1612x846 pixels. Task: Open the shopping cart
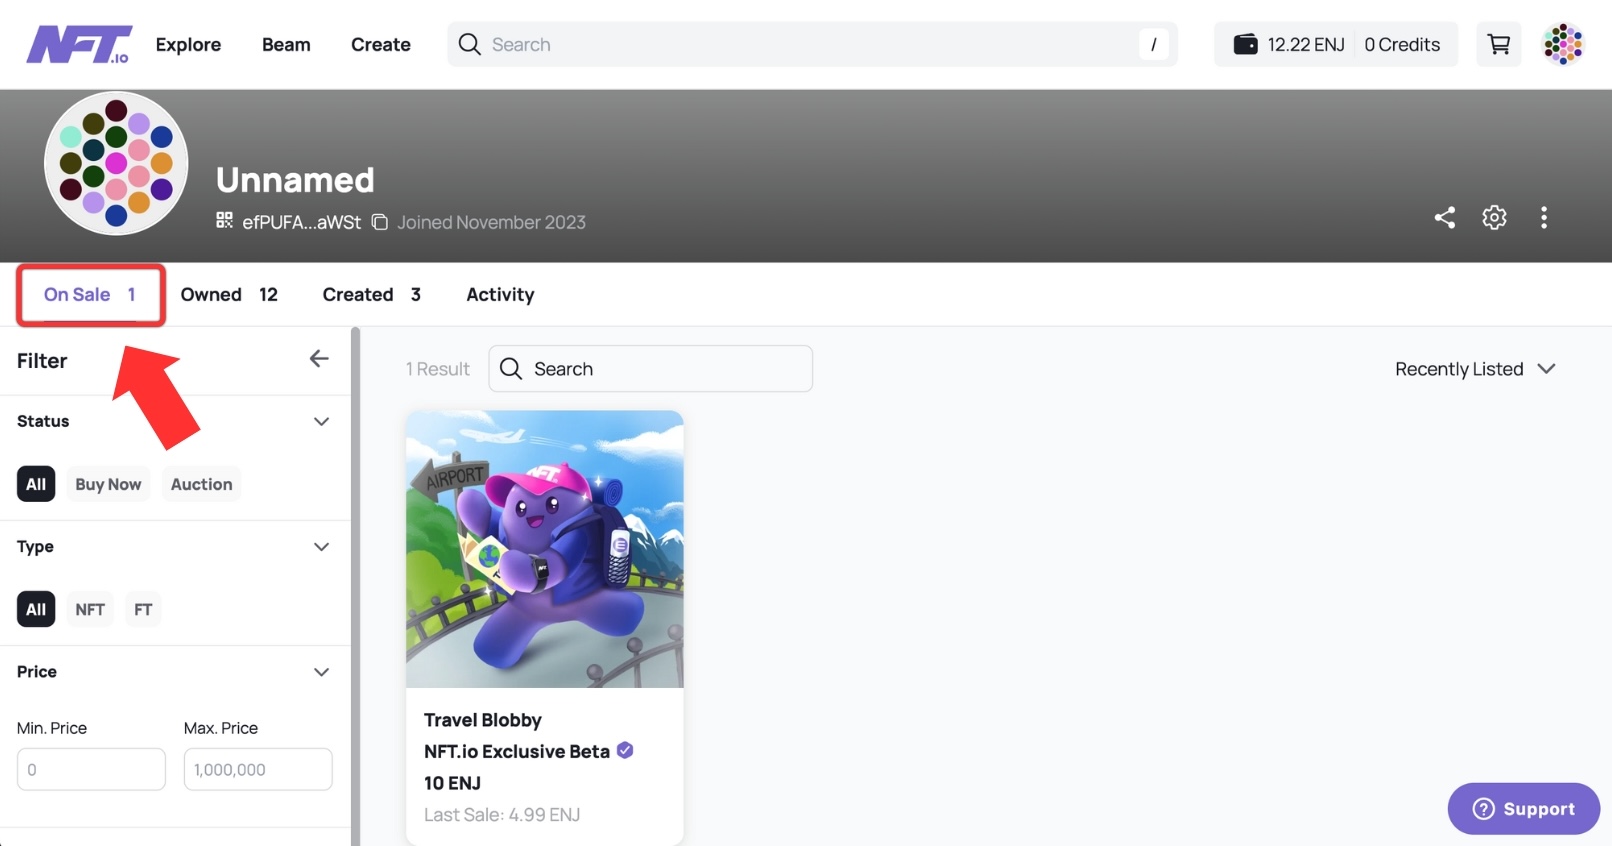pyautogui.click(x=1498, y=44)
